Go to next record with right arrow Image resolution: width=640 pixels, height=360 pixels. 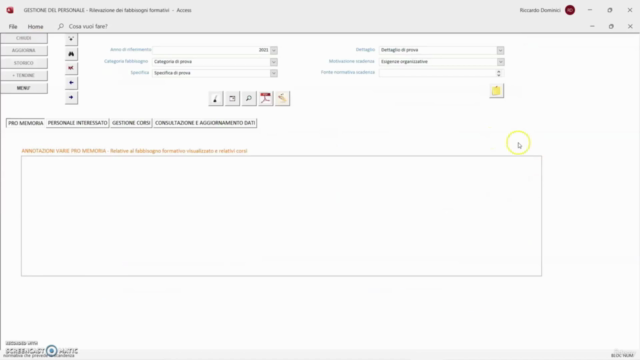71,97
